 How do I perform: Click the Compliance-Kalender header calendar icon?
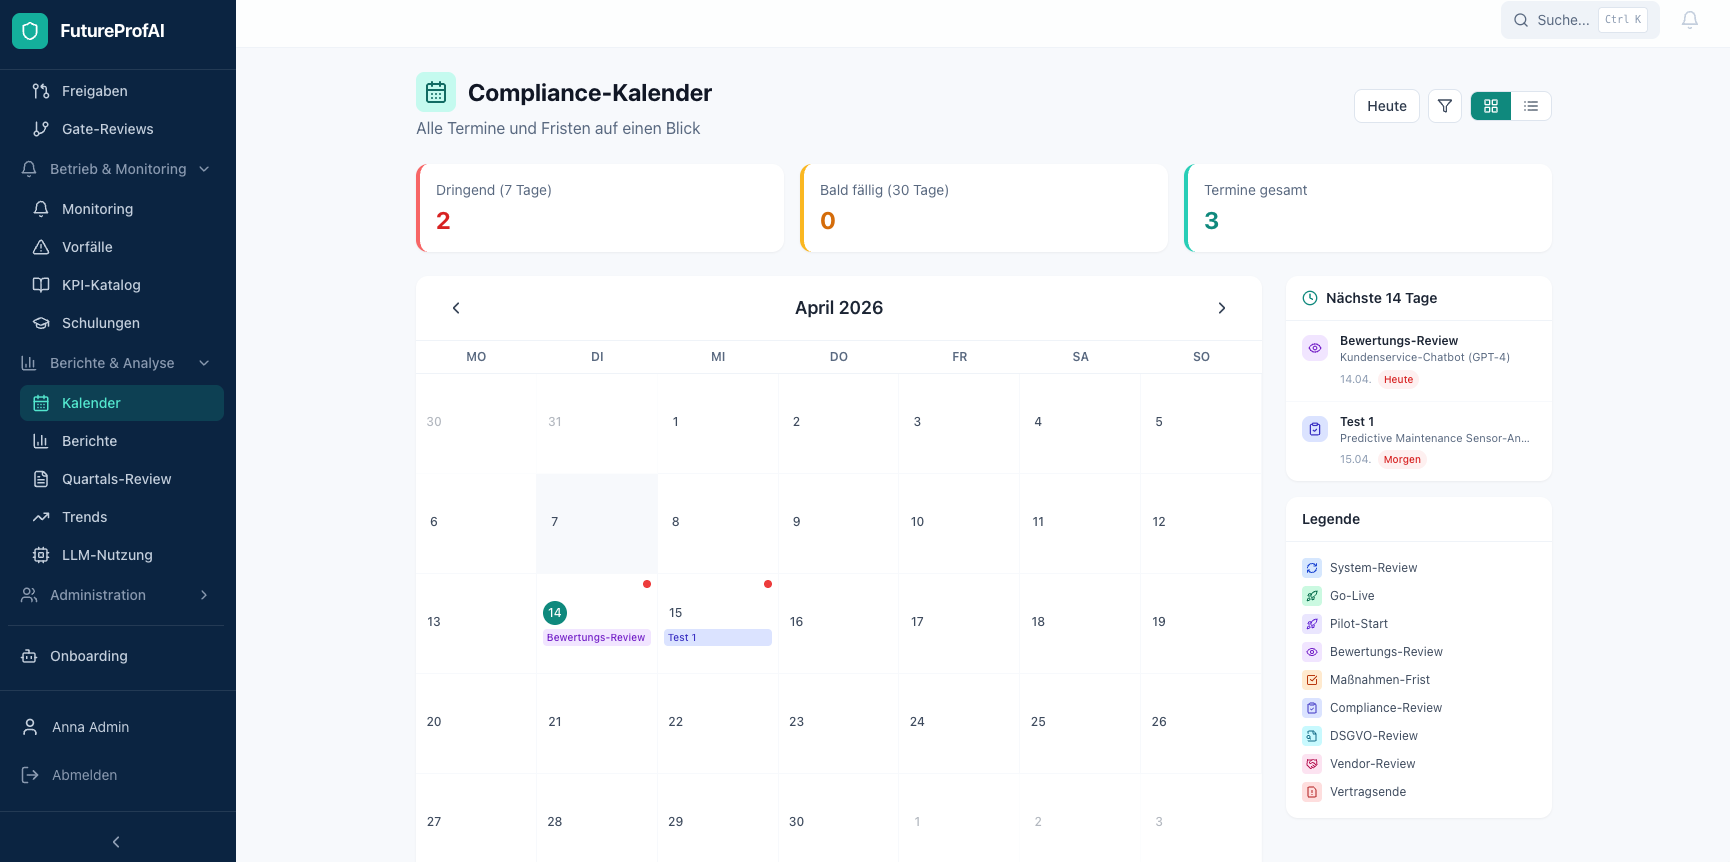click(x=436, y=92)
